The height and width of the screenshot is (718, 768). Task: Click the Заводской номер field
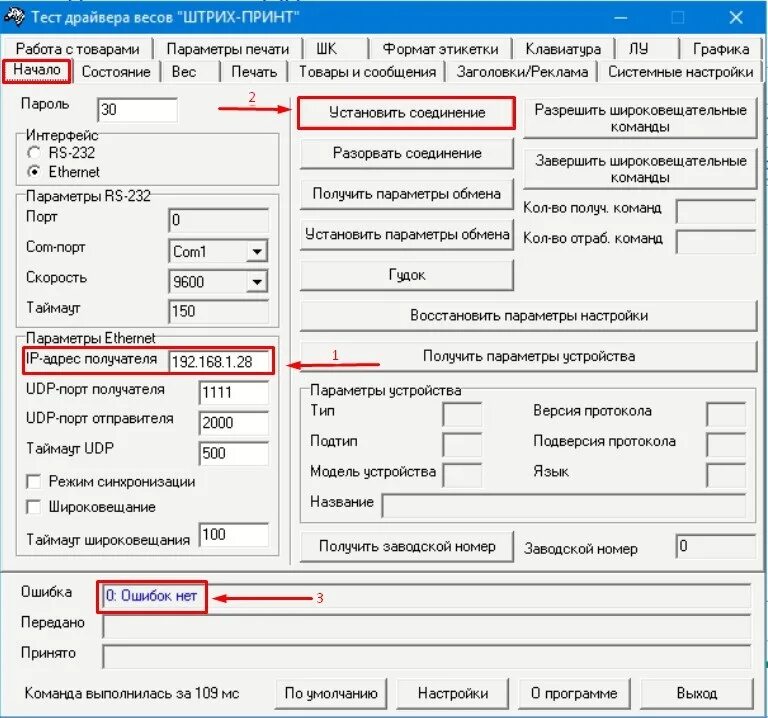pyautogui.click(x=716, y=547)
